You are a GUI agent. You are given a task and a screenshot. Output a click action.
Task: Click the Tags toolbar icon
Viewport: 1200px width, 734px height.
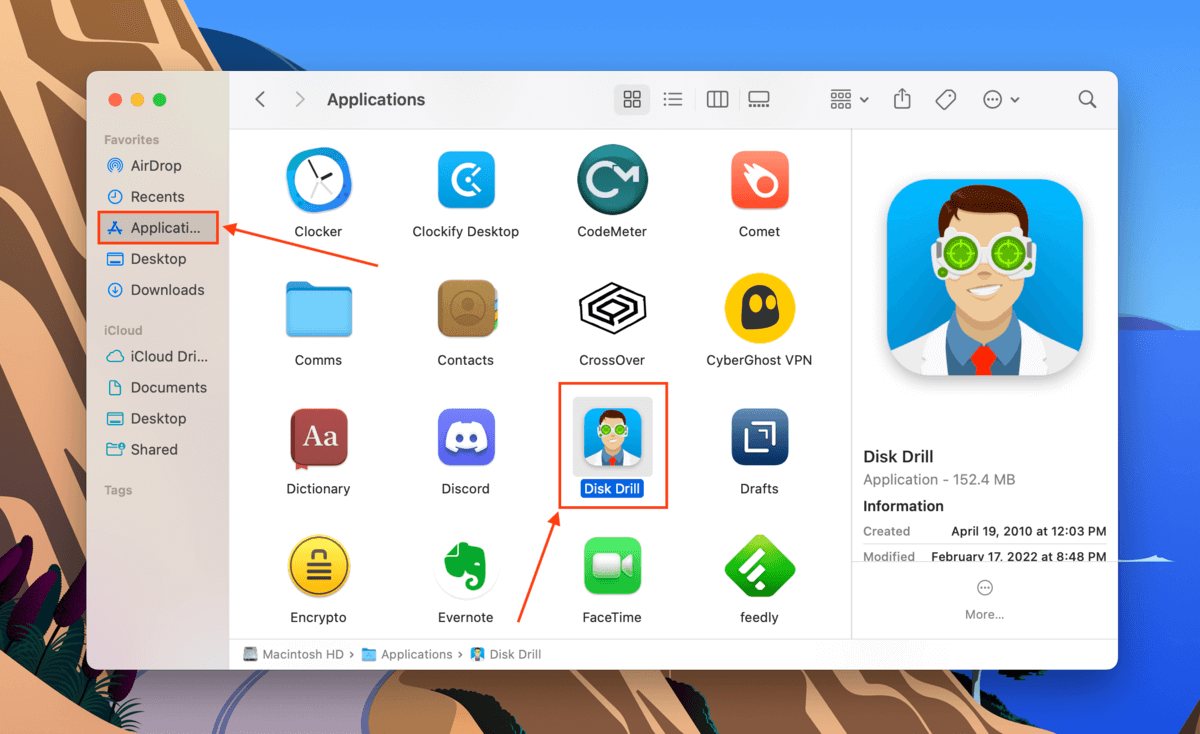click(945, 99)
